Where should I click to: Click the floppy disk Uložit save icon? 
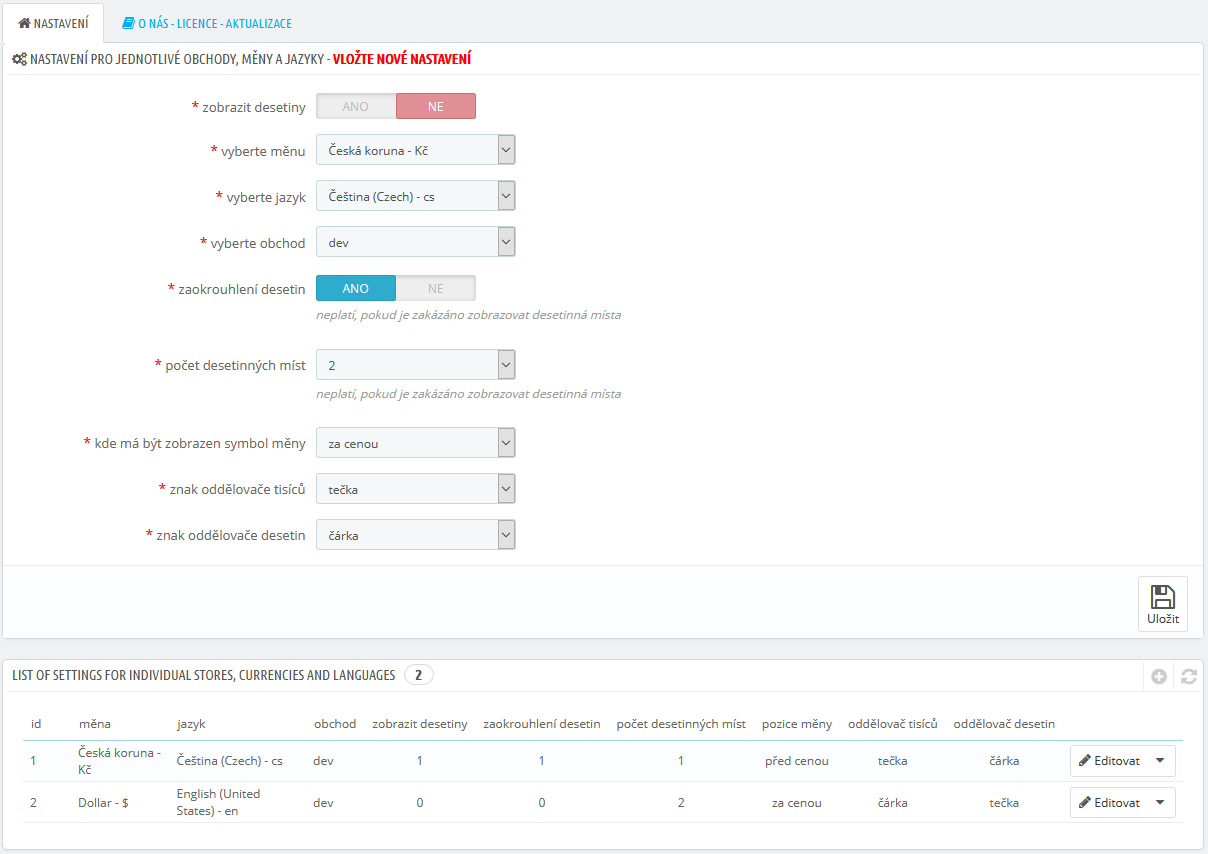[1163, 597]
